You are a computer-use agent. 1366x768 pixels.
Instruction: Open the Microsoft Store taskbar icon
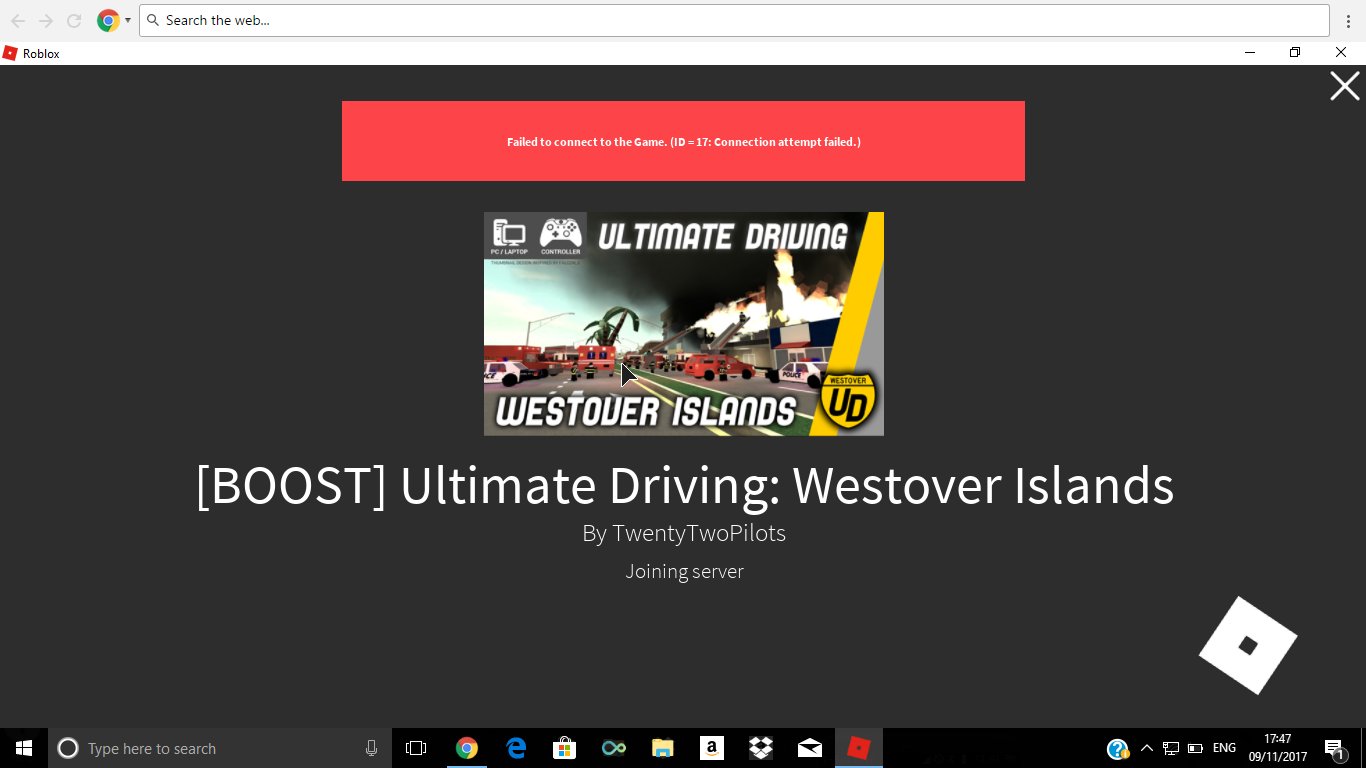[x=565, y=748]
